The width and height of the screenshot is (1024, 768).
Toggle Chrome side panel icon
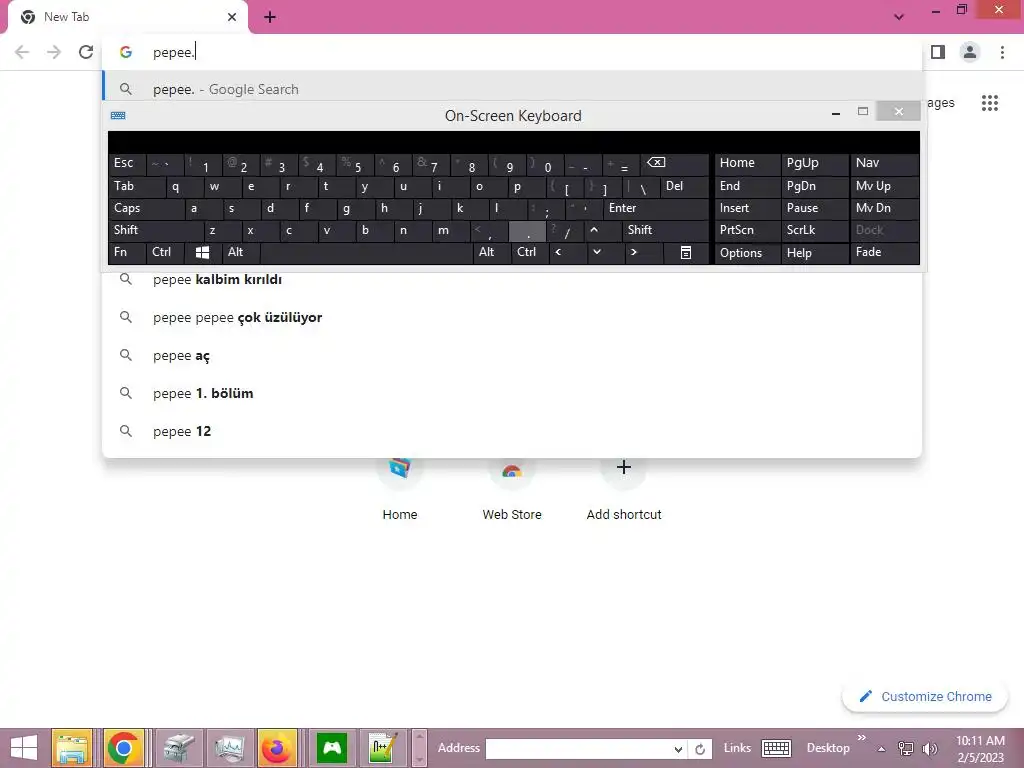[938, 52]
